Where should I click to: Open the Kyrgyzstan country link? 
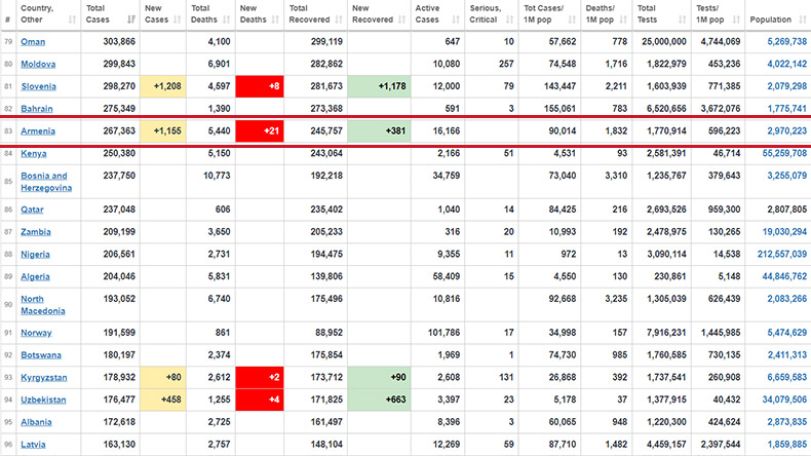[x=44, y=377]
